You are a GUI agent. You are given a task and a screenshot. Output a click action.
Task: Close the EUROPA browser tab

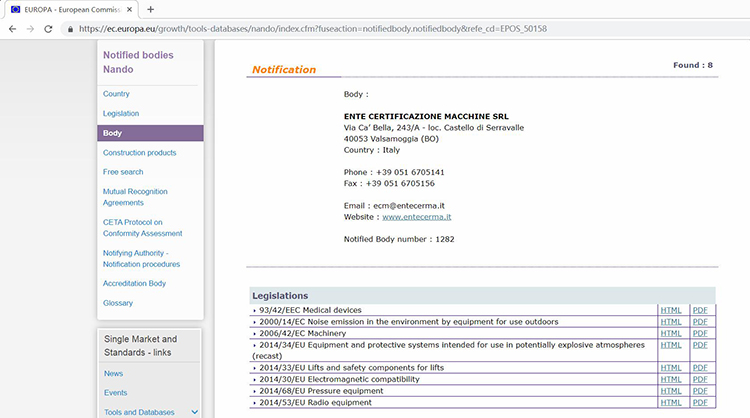[x=129, y=9]
